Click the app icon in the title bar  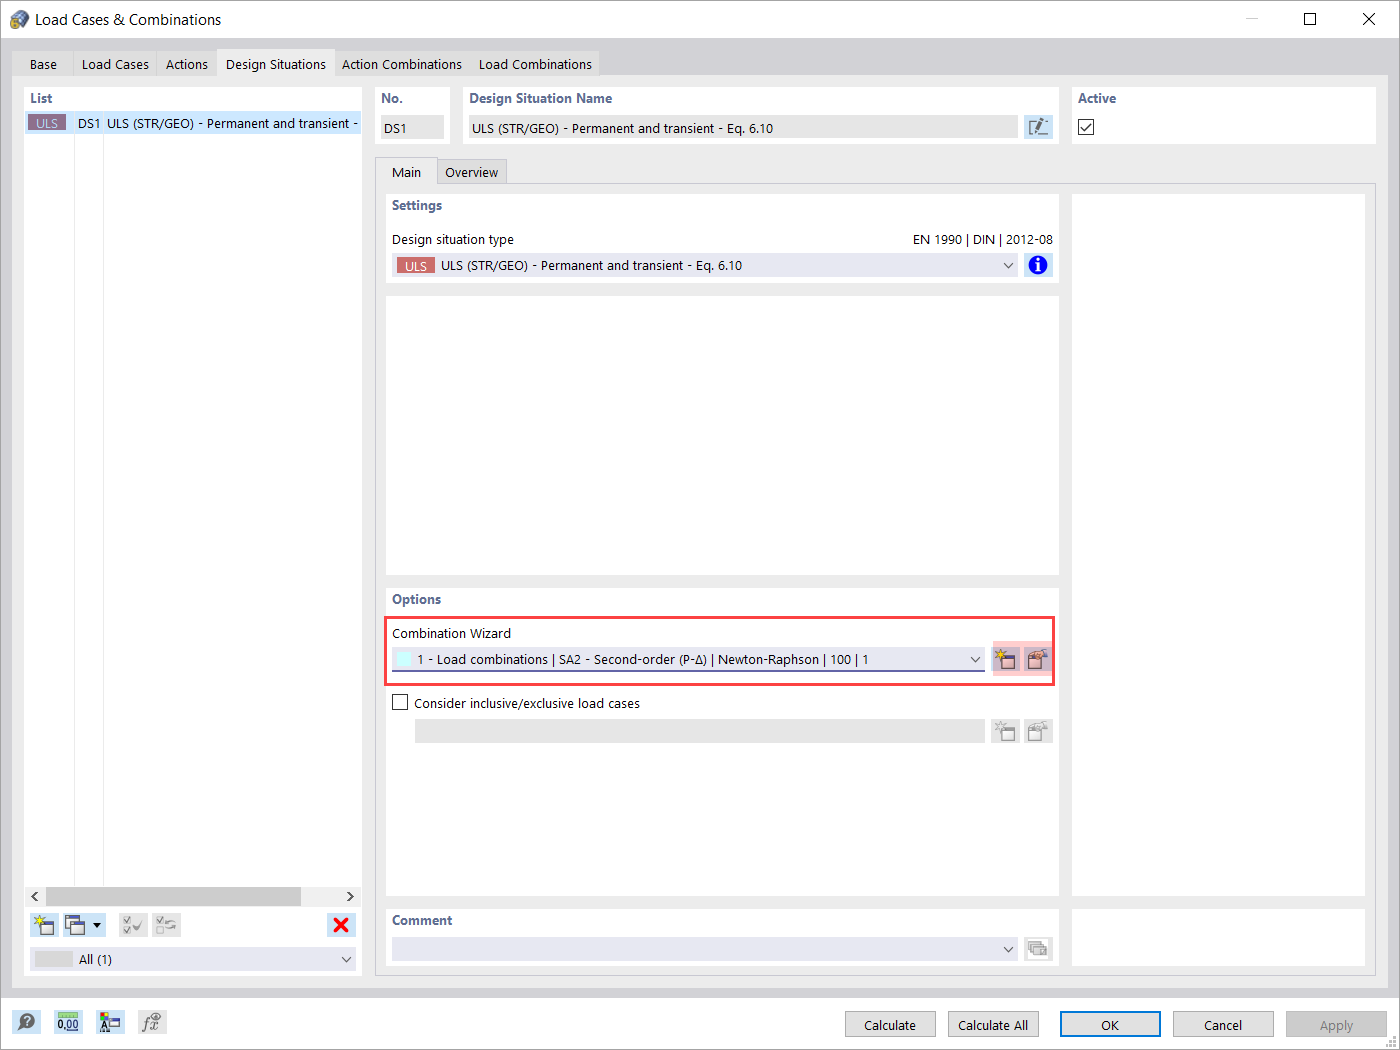[x=19, y=19]
